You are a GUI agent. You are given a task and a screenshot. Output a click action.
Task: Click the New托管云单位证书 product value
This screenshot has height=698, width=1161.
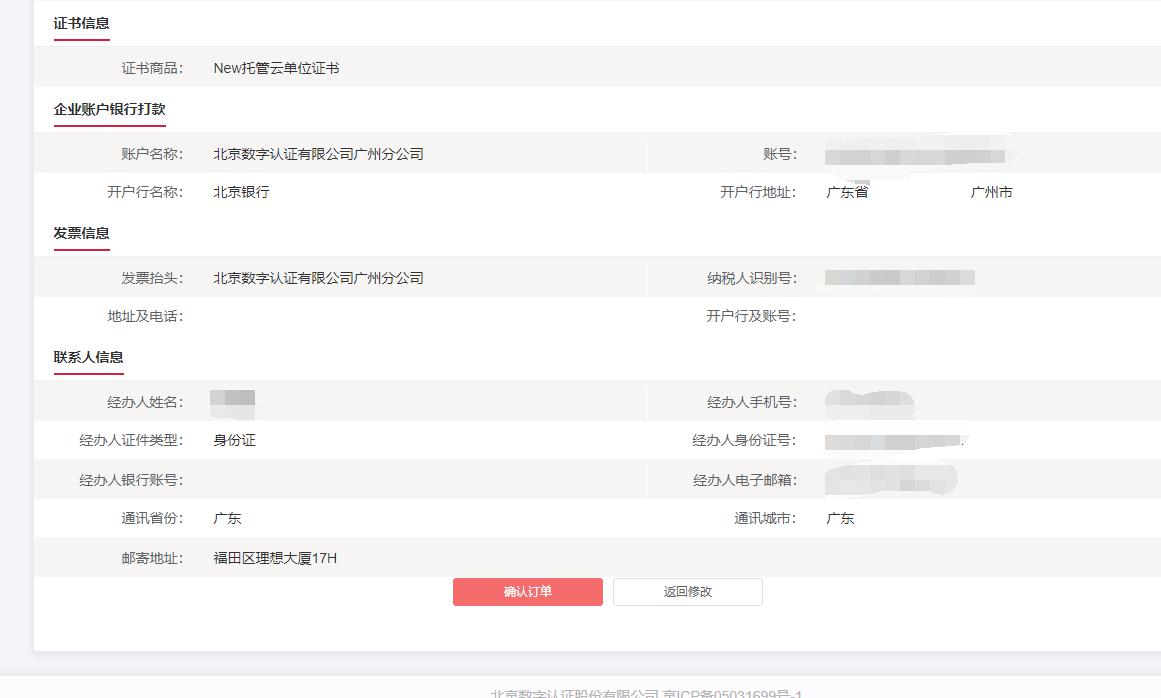coord(276,69)
